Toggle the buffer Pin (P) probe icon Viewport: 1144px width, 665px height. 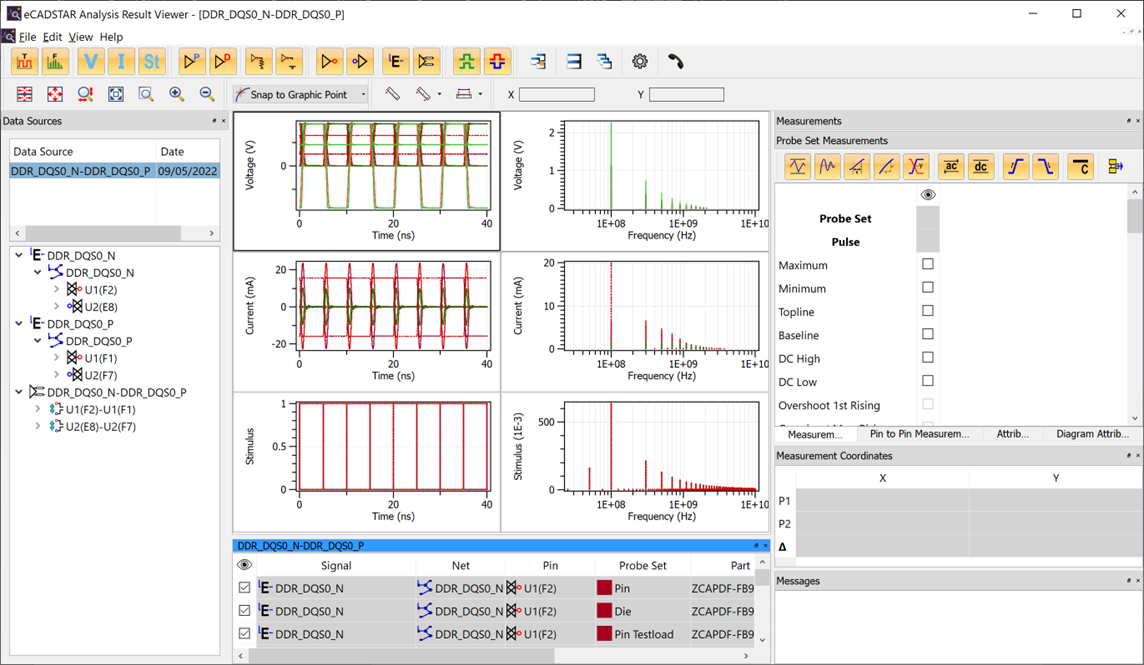[191, 62]
